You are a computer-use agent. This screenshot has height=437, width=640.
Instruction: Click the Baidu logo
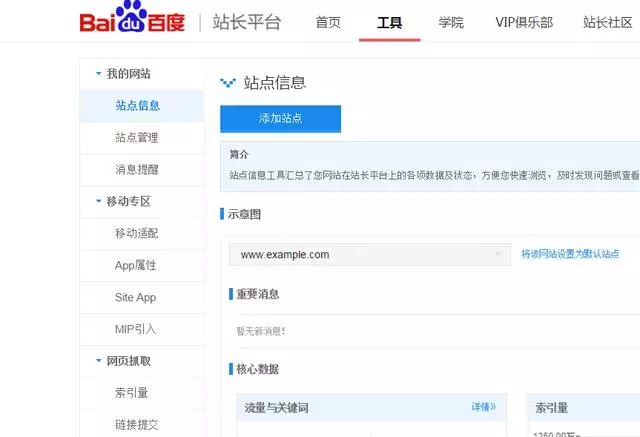click(x=132, y=17)
